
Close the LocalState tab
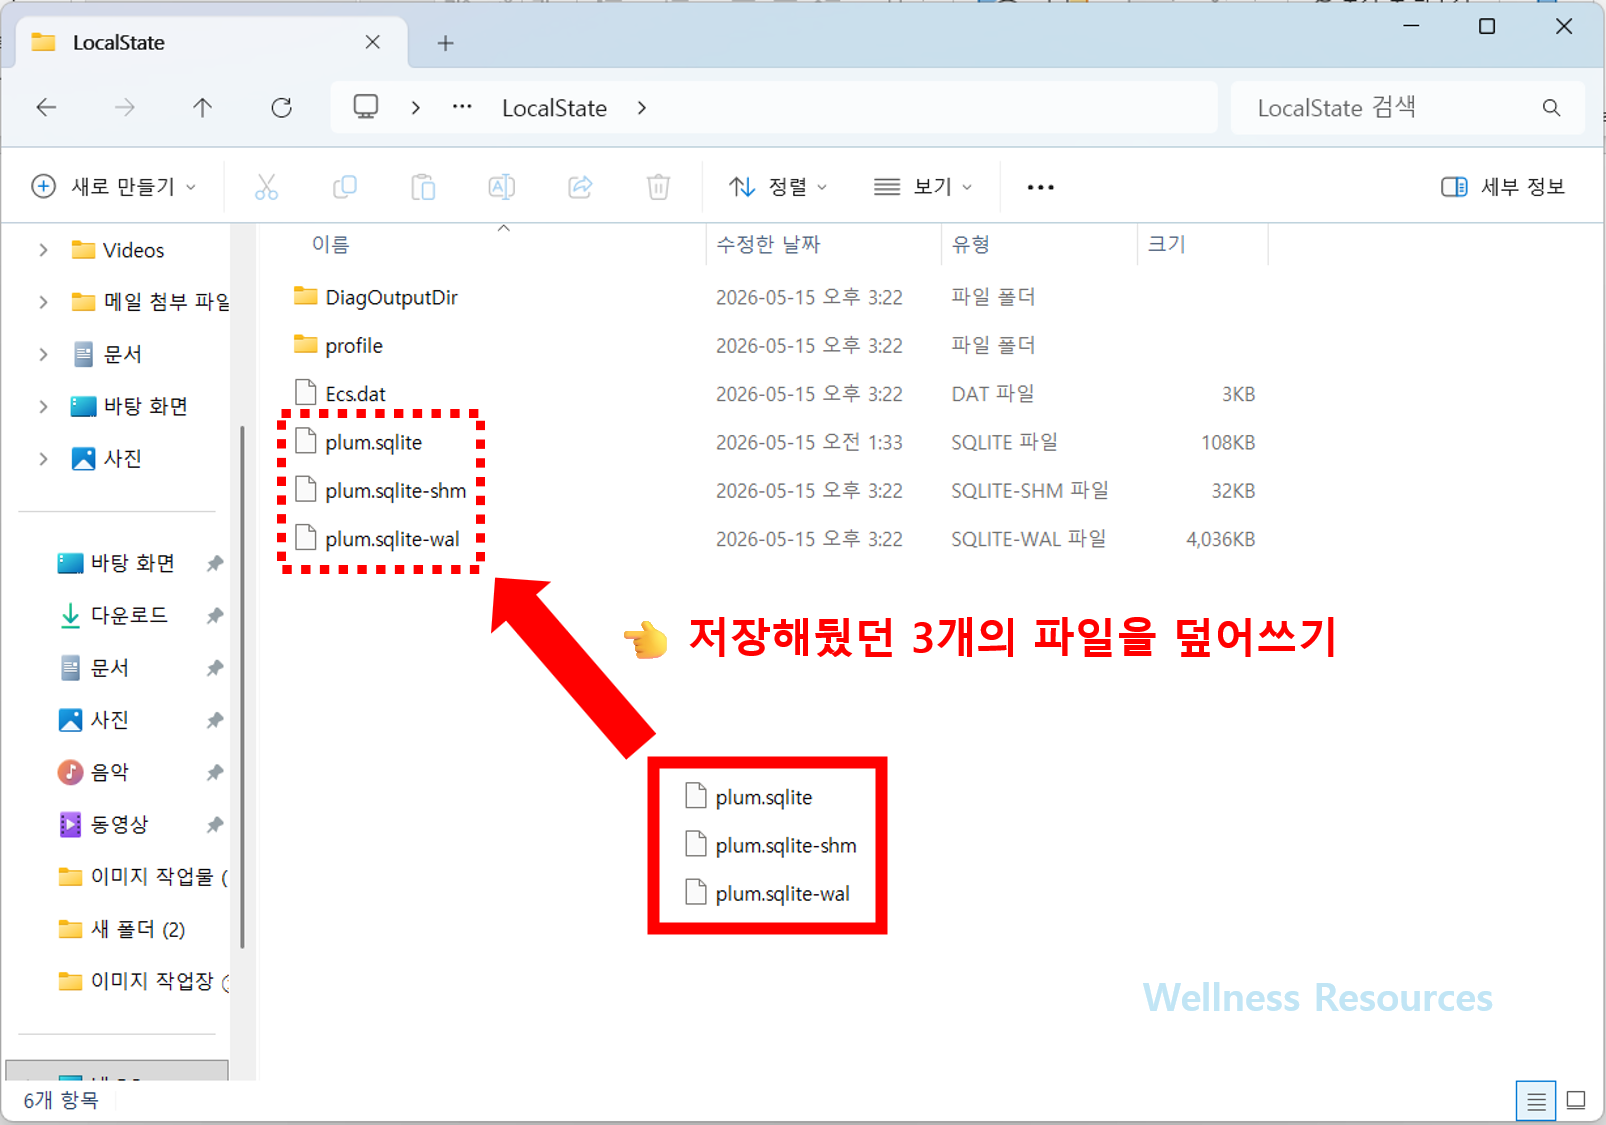click(x=372, y=42)
